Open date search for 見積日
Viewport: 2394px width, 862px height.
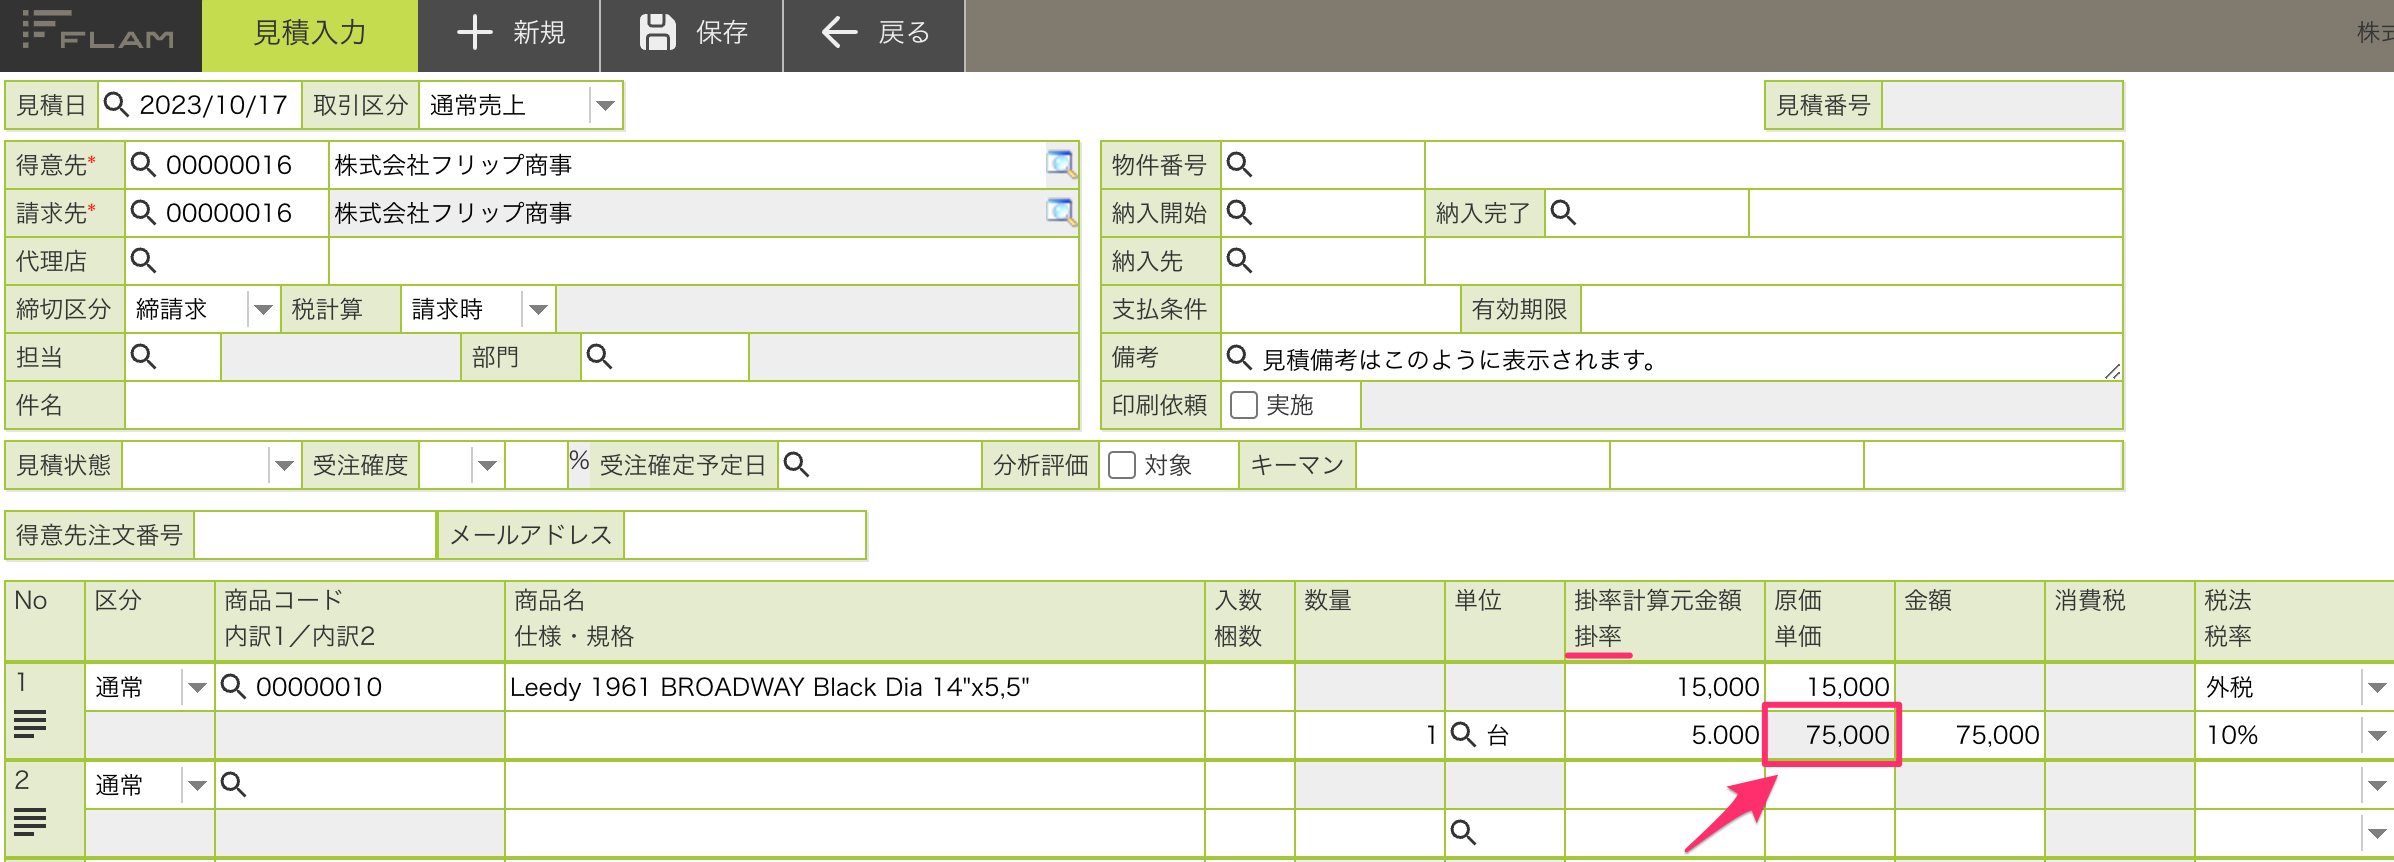pos(116,105)
